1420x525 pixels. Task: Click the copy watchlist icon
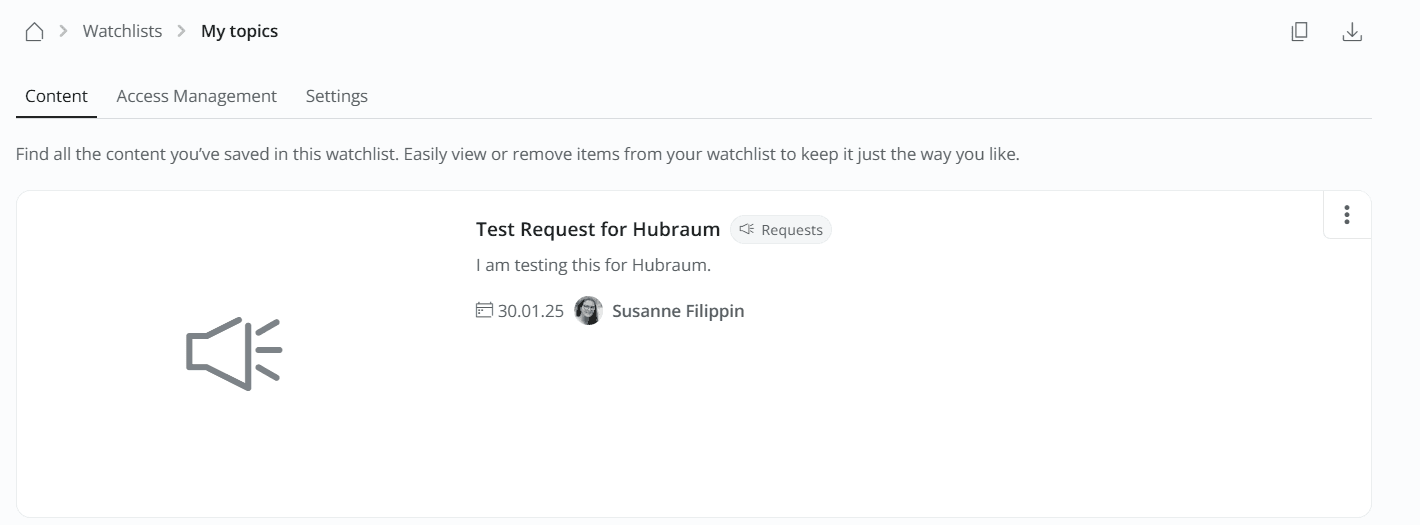[1299, 32]
